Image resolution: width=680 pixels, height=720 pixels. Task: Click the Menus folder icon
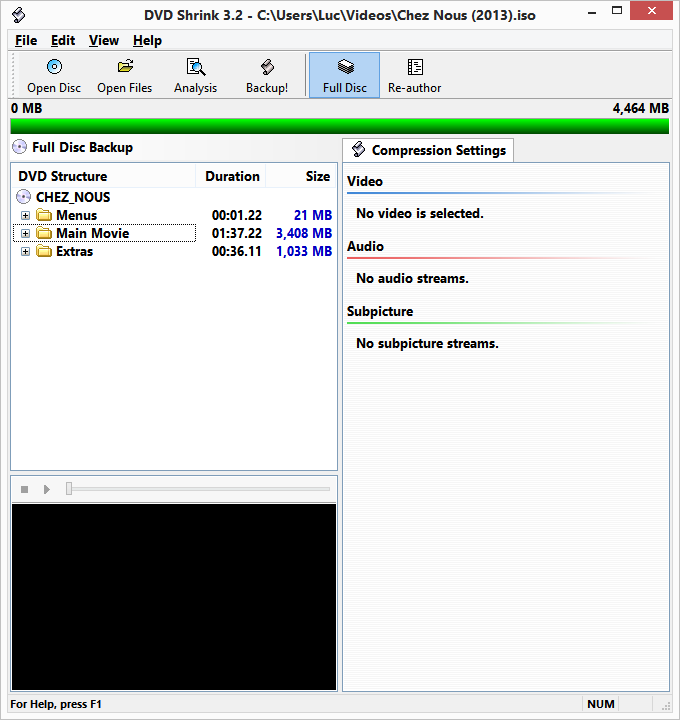click(x=44, y=215)
